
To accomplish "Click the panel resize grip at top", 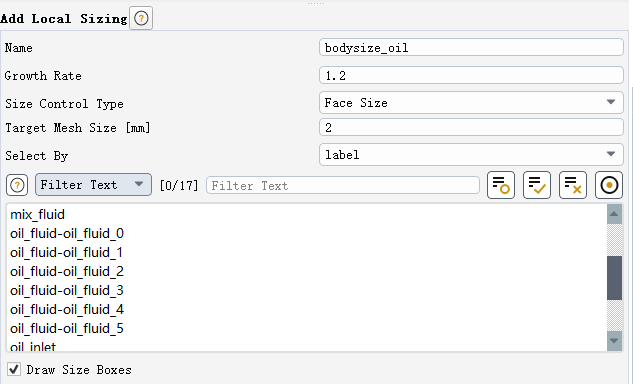I will [316, 3].
